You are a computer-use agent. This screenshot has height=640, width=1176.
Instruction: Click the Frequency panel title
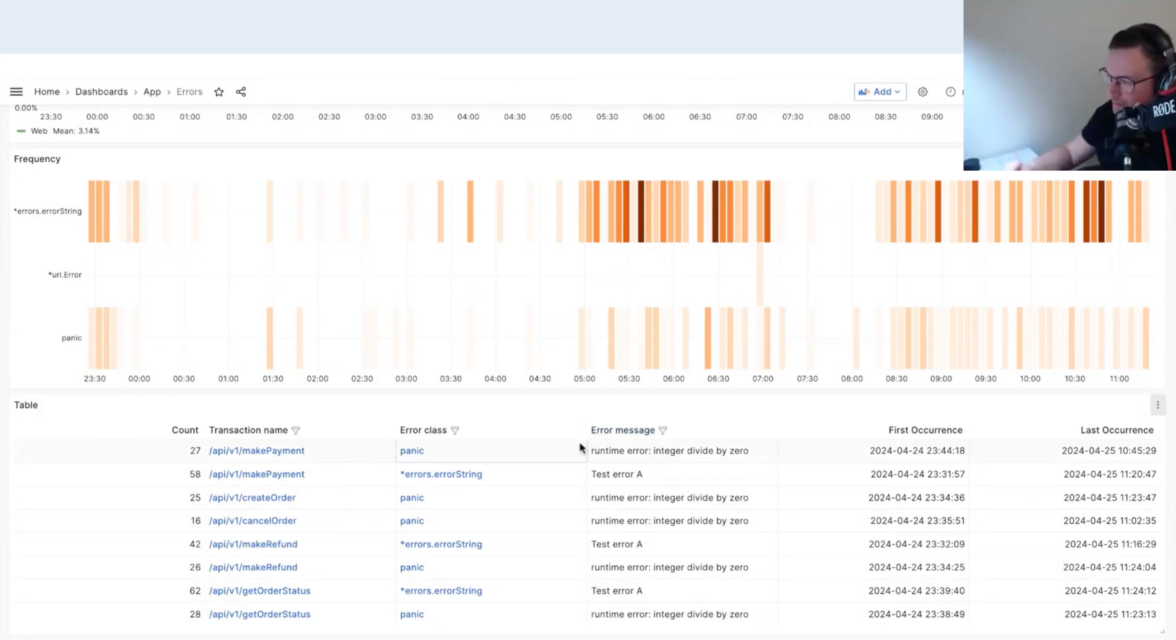point(37,159)
